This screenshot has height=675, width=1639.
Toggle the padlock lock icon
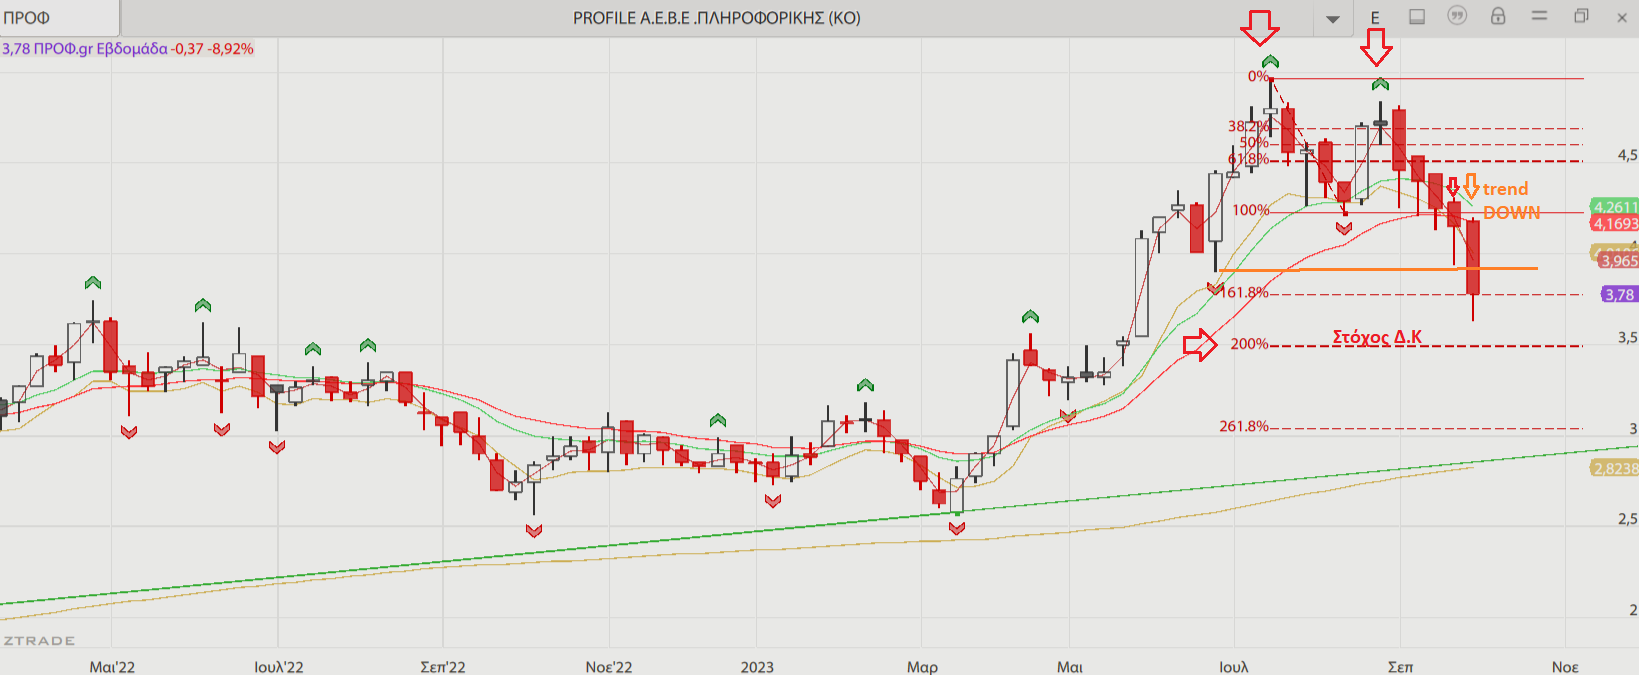tap(1498, 16)
